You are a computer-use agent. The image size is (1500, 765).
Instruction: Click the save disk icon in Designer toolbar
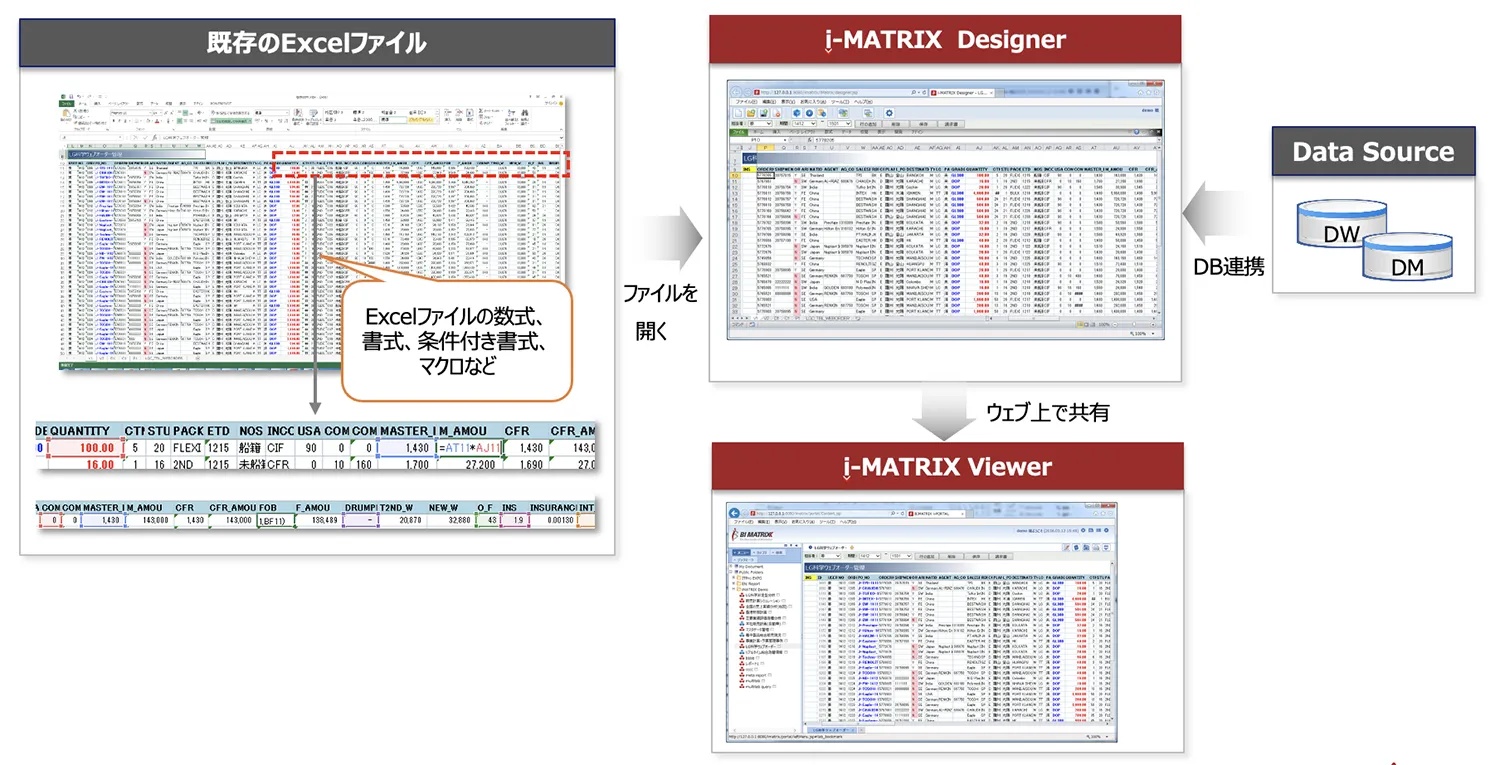(763, 113)
